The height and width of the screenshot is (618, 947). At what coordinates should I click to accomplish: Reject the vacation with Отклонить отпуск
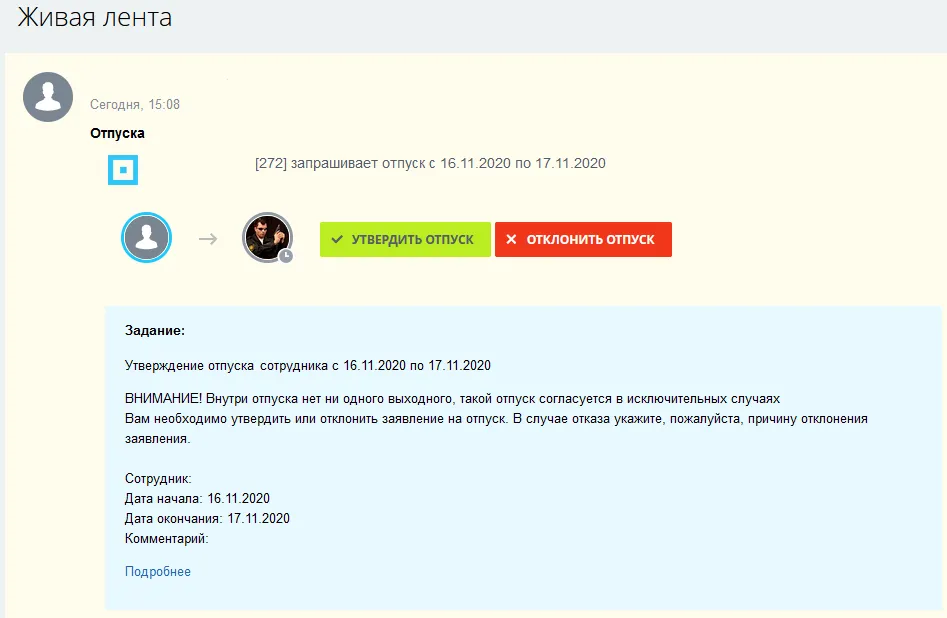pyautogui.click(x=583, y=240)
